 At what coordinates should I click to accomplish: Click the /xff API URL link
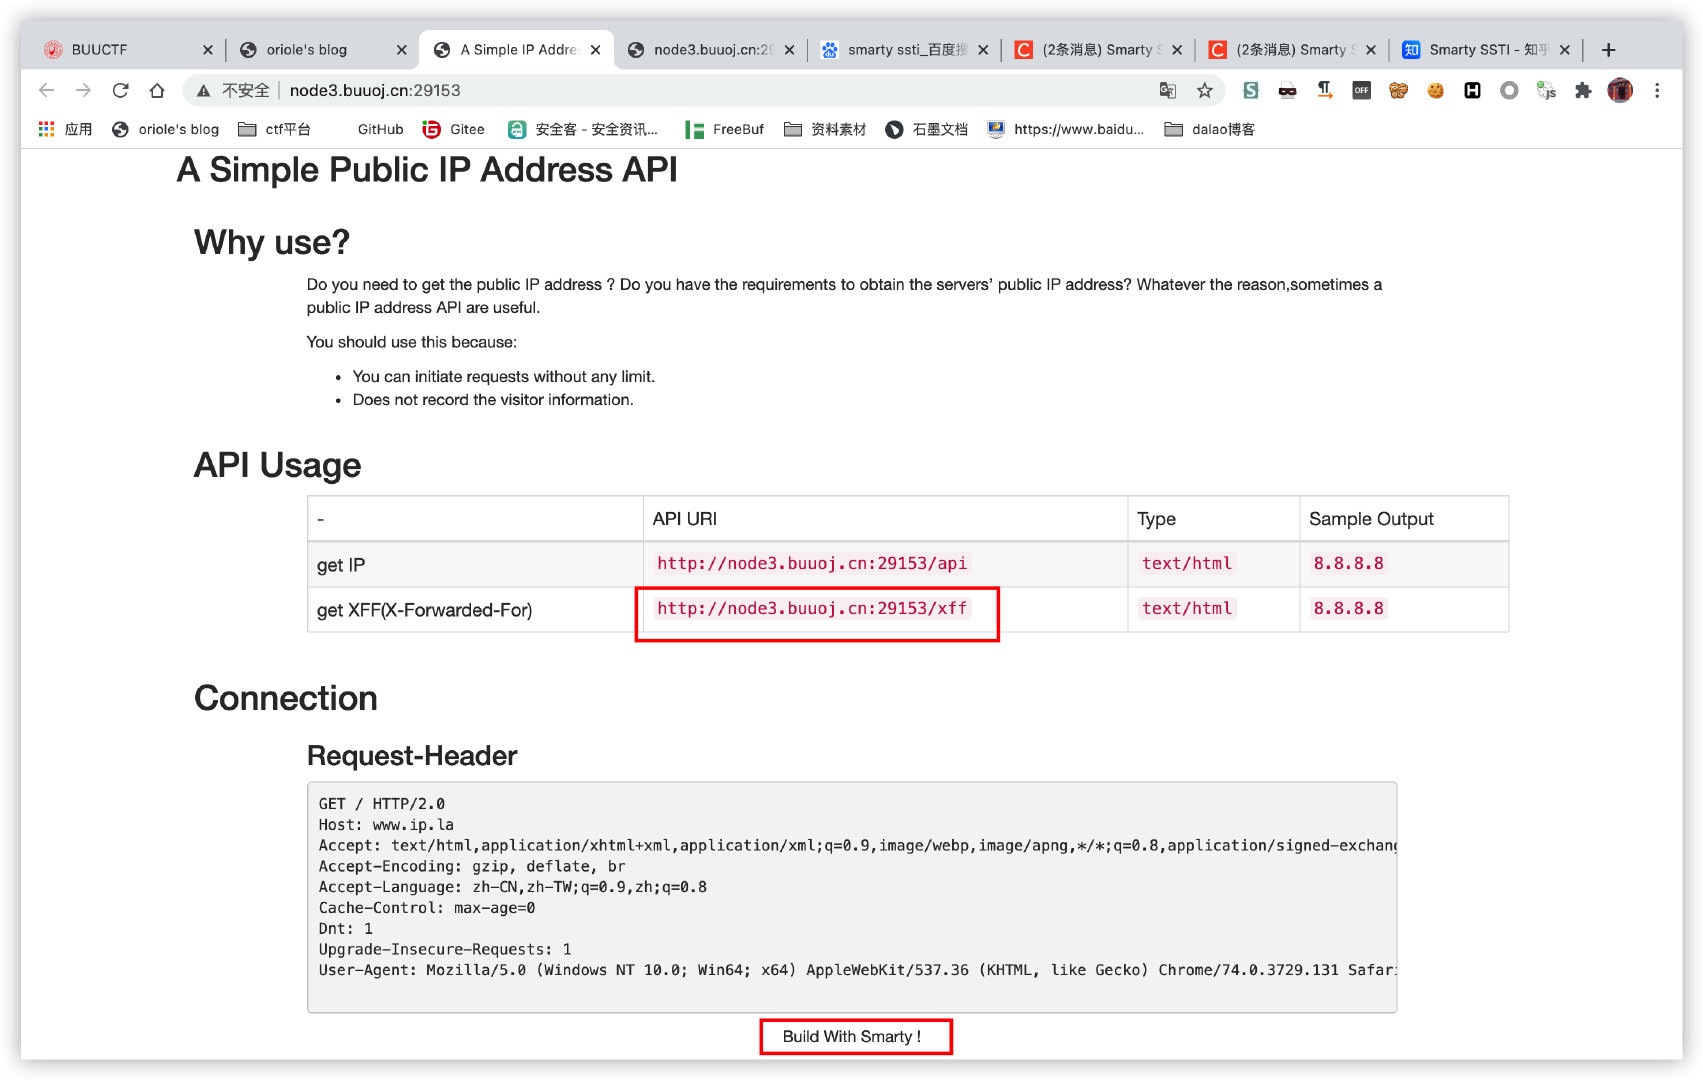pyautogui.click(x=811, y=608)
